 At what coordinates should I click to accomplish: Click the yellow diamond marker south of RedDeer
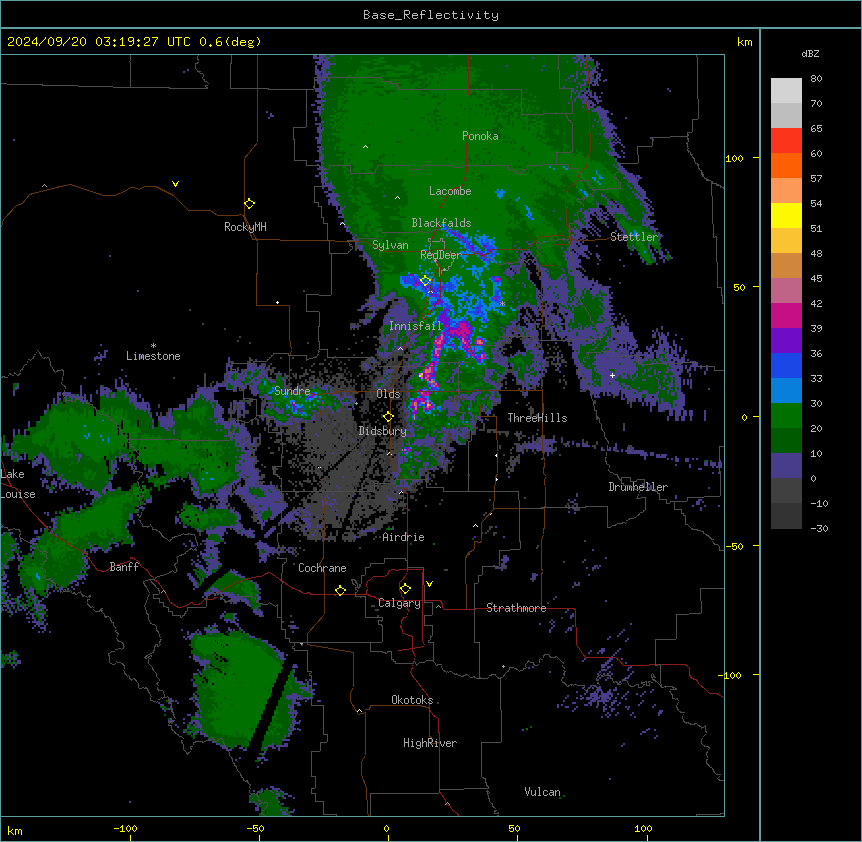426,281
